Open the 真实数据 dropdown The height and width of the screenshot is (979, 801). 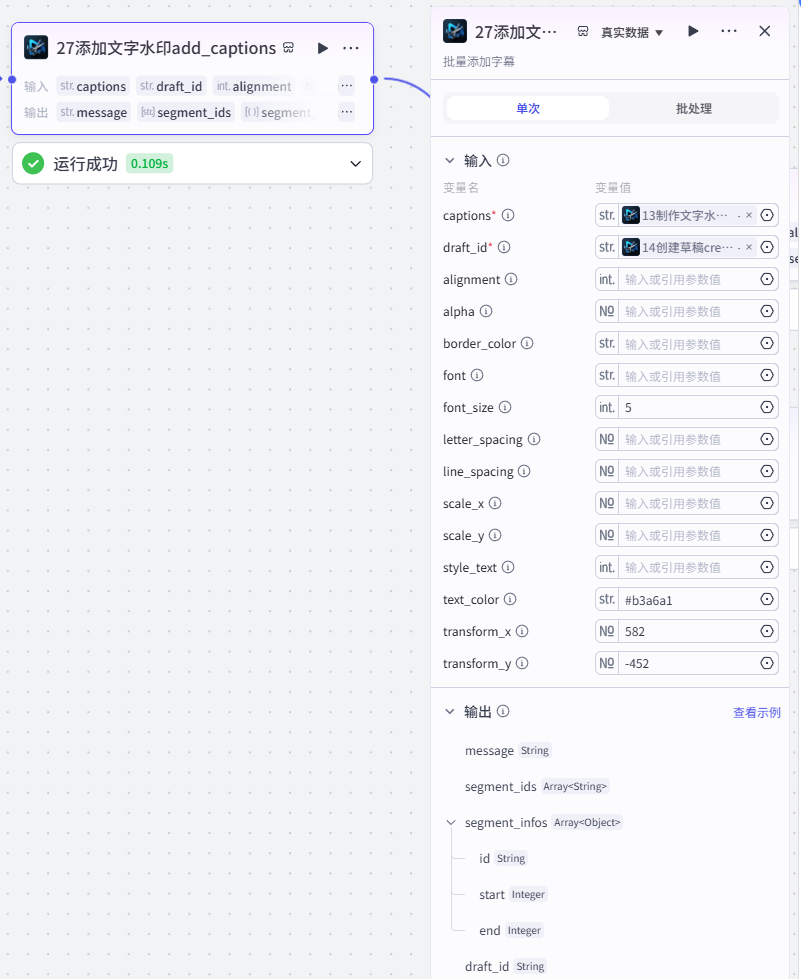[x=632, y=32]
